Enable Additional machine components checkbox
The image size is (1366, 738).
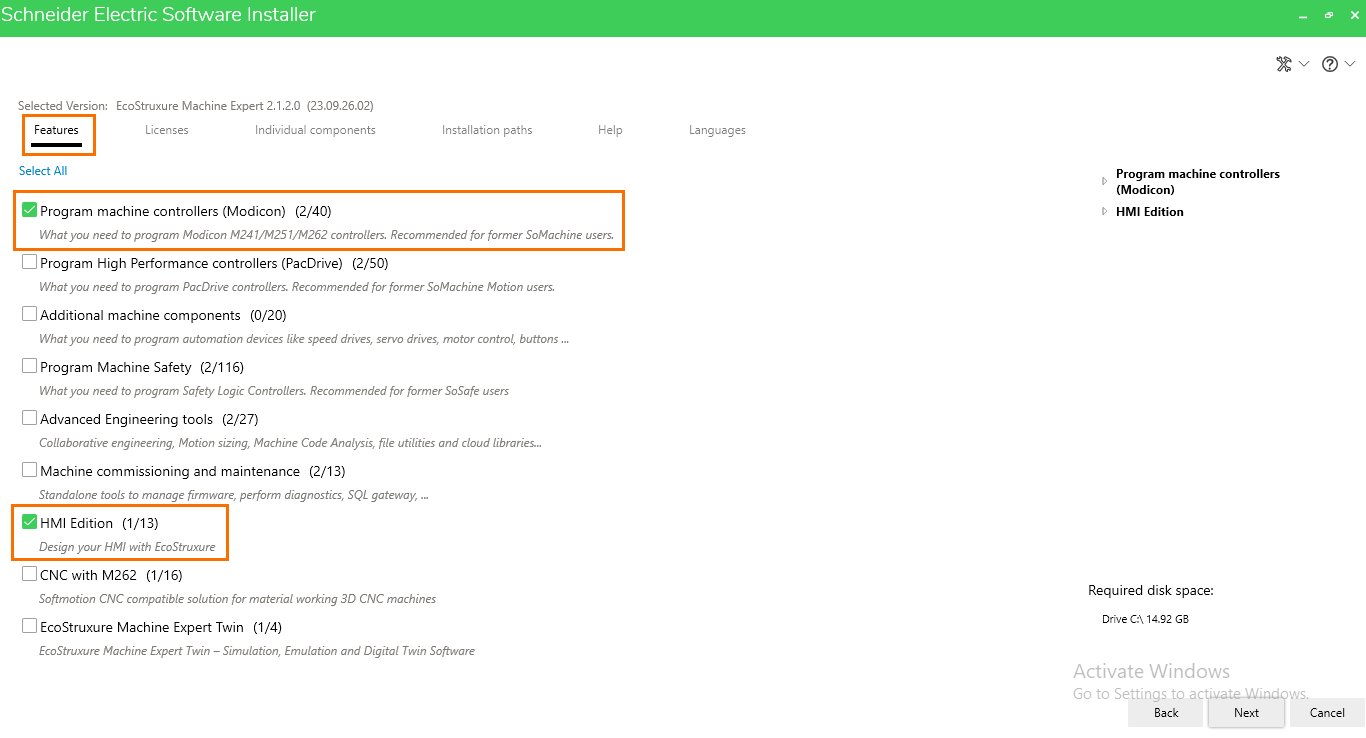[30, 314]
